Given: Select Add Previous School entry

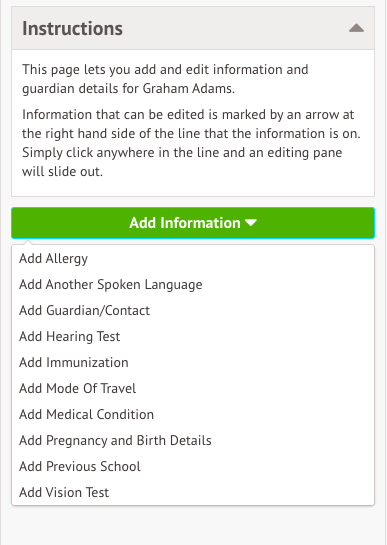Looking at the screenshot, I should tap(193, 466).
